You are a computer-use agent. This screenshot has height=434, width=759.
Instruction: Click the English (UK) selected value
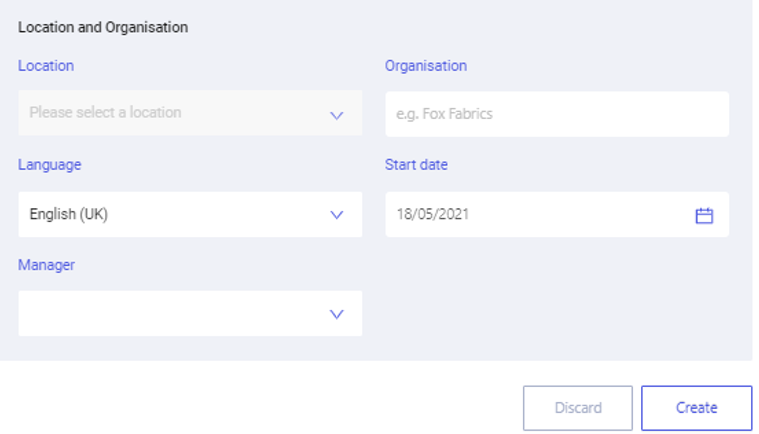tap(69, 214)
